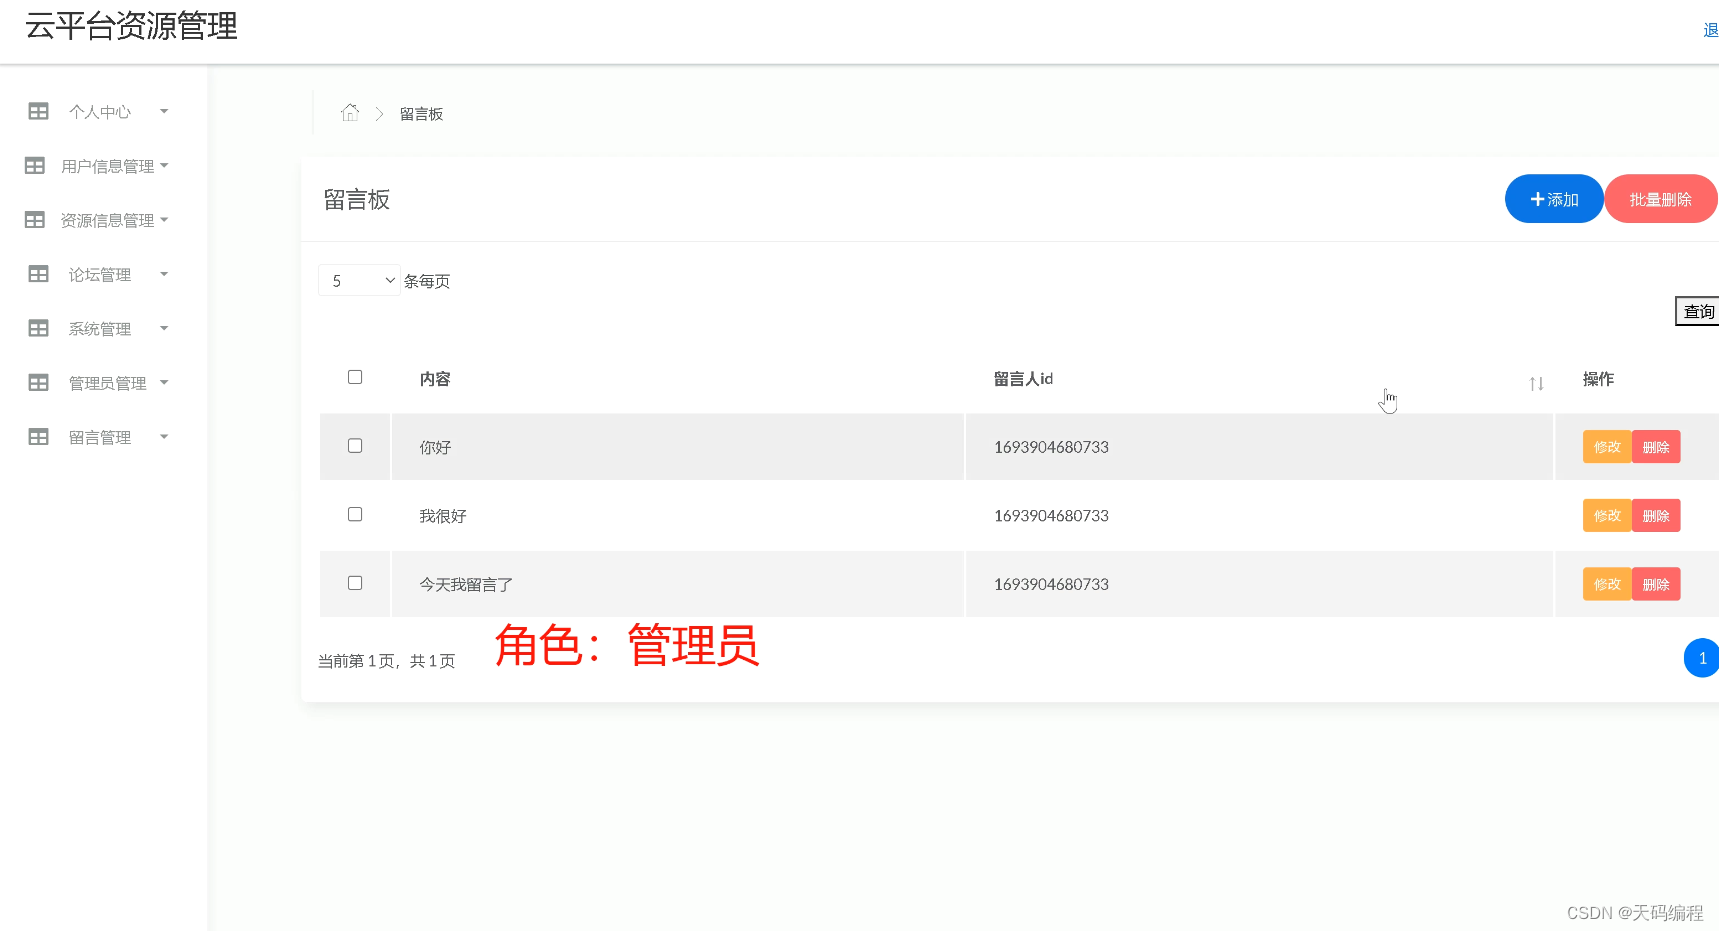The width and height of the screenshot is (1719, 931).
Task: Click the 查询 search button
Action: (1698, 311)
